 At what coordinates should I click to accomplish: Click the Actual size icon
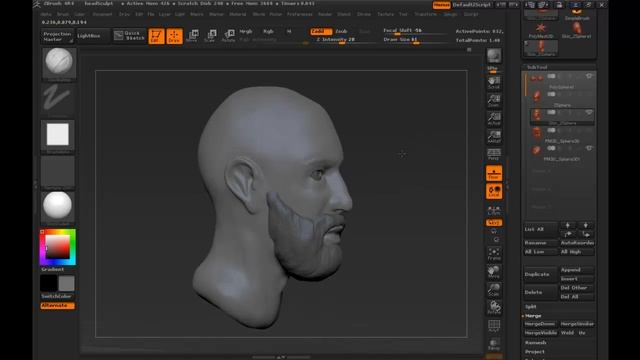pyautogui.click(x=494, y=118)
